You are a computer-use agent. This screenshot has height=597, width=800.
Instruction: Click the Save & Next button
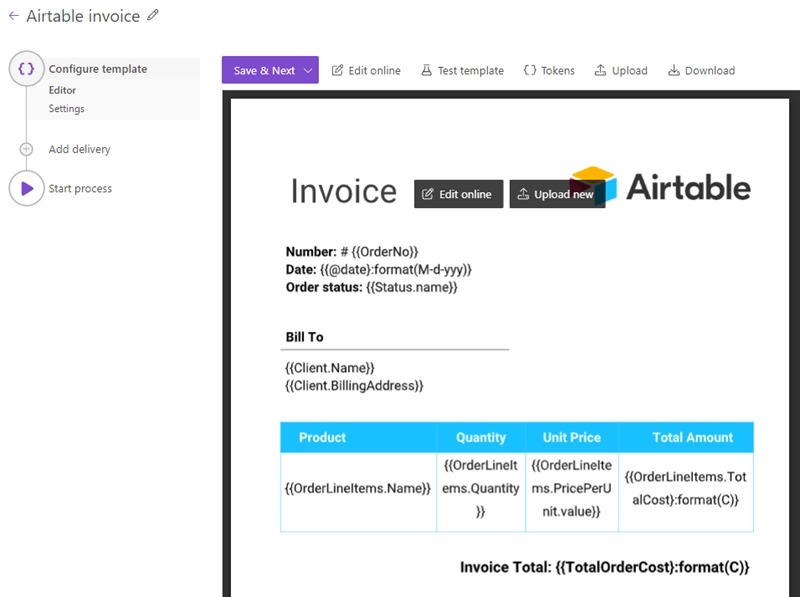click(264, 70)
